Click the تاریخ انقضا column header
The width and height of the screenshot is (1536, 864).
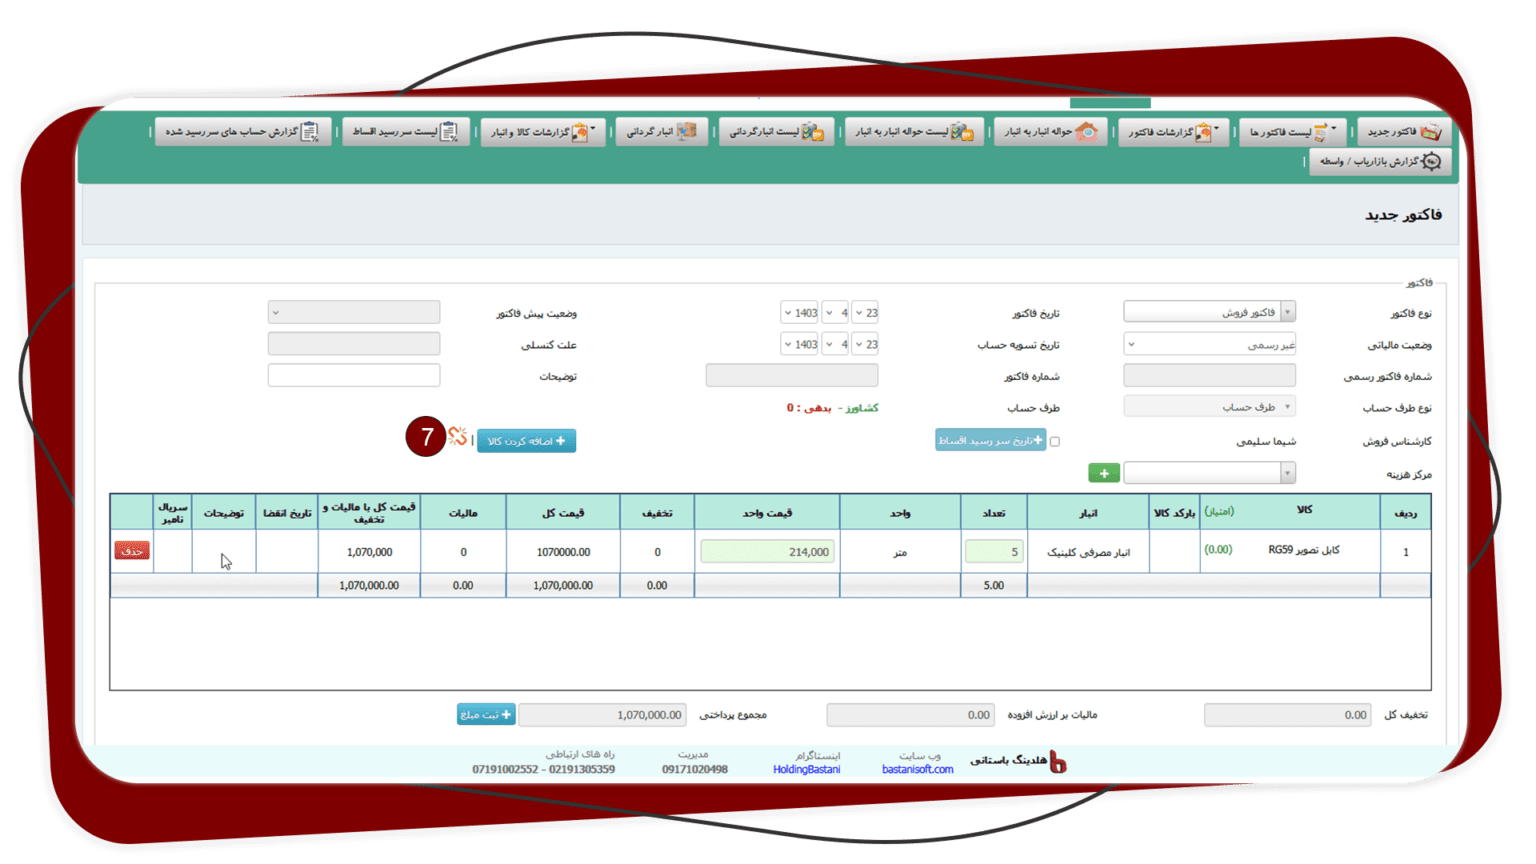(x=287, y=512)
